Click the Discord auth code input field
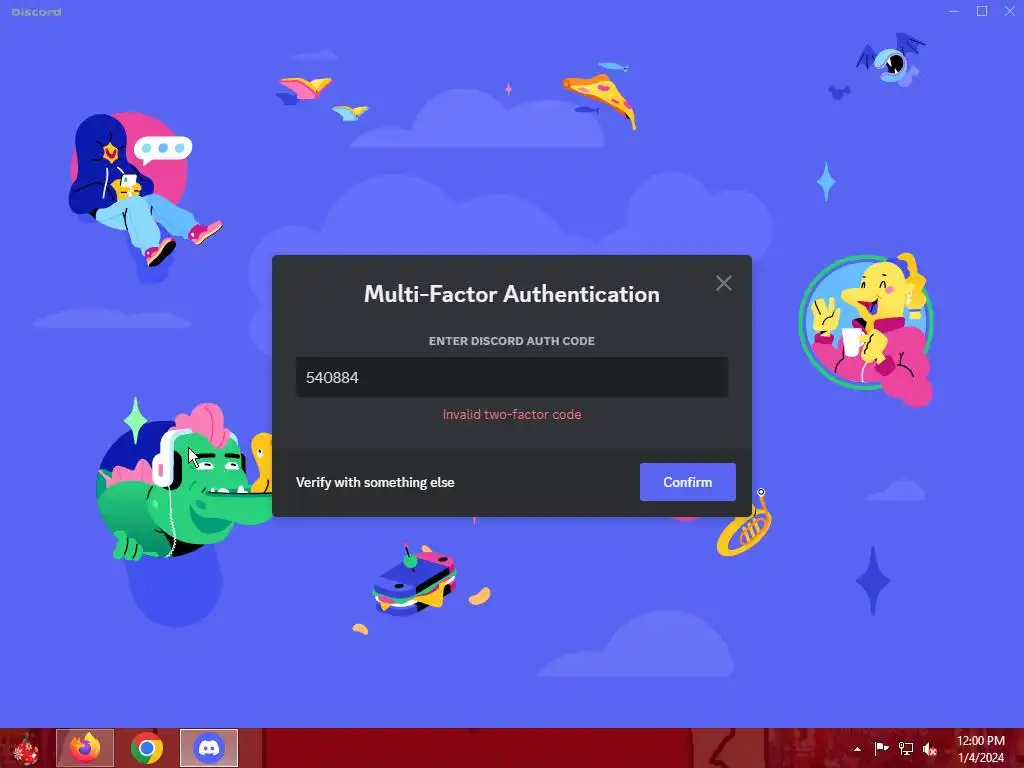The width and height of the screenshot is (1024, 768). click(x=512, y=377)
